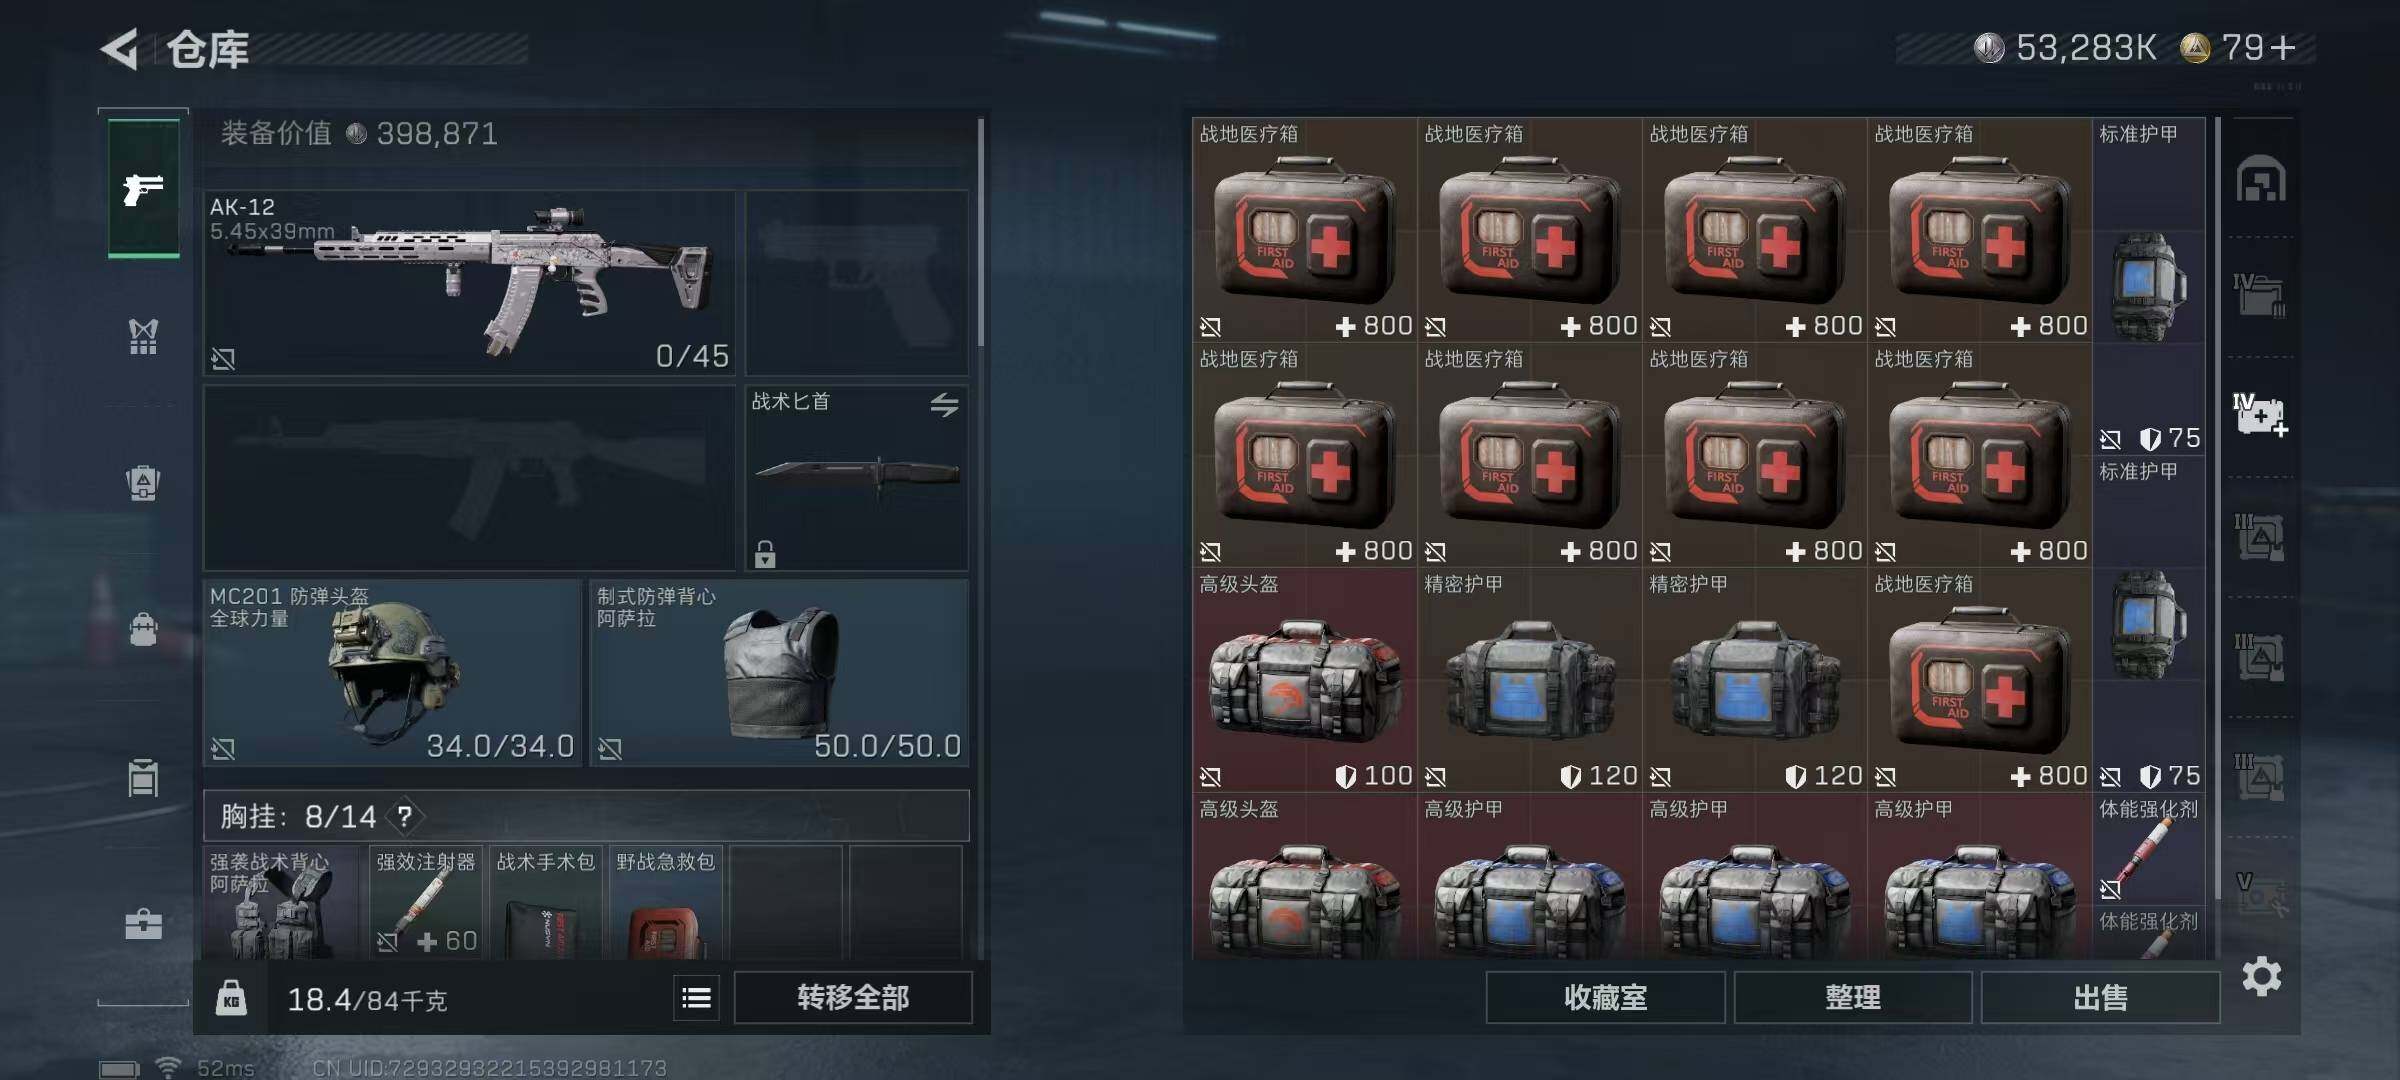Image resolution: width=2400 pixels, height=1080 pixels.
Task: Select the weapons pistol tab icon
Action: 144,188
